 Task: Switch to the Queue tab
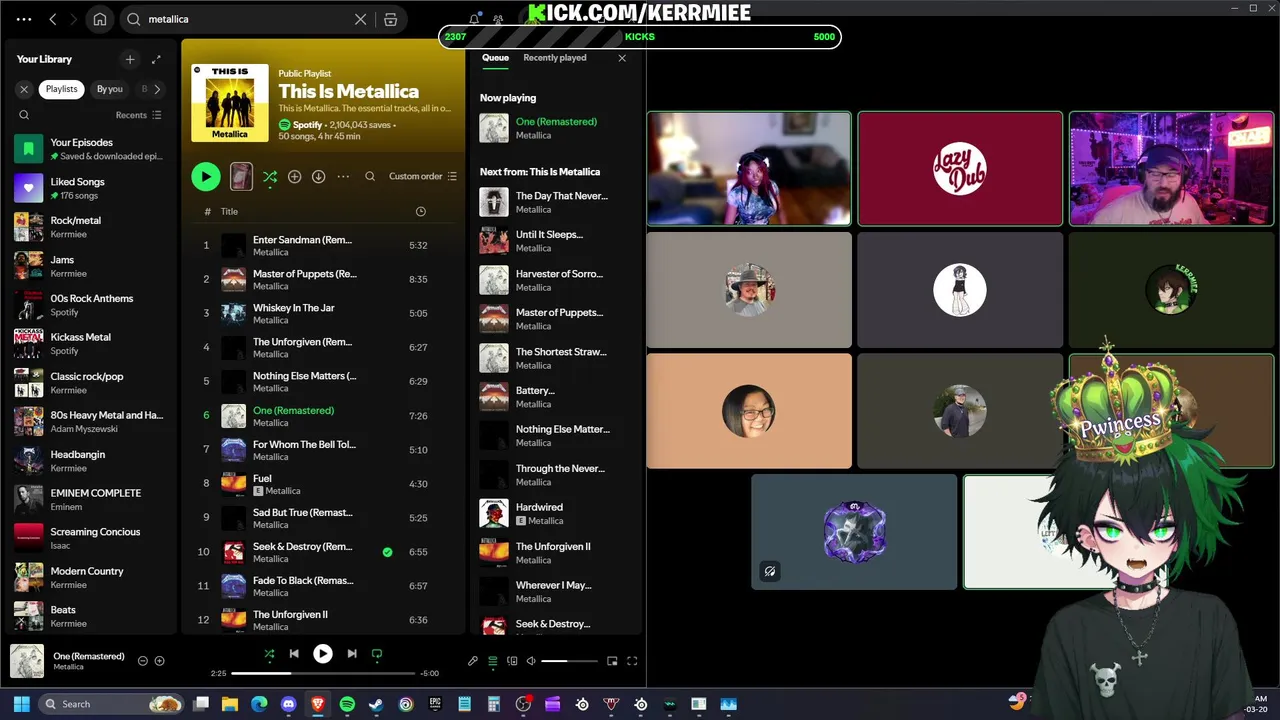click(x=495, y=58)
